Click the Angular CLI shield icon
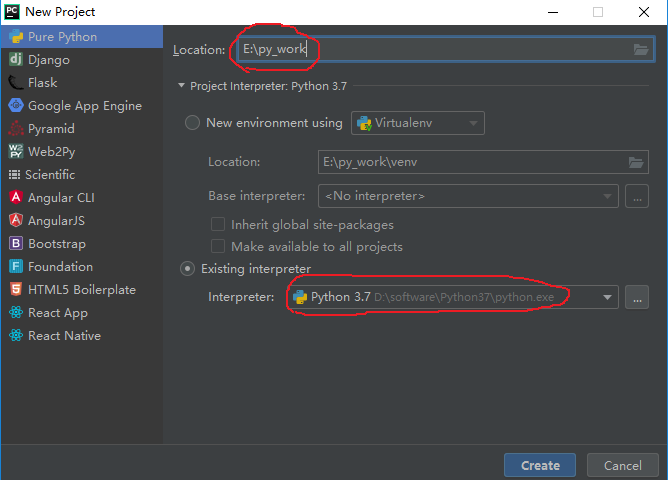 point(16,197)
